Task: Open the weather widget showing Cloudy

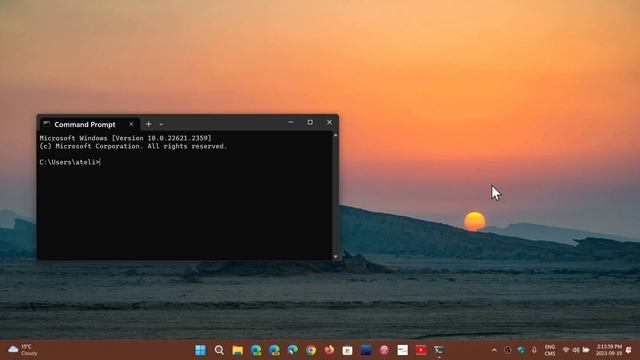Action: click(23, 350)
